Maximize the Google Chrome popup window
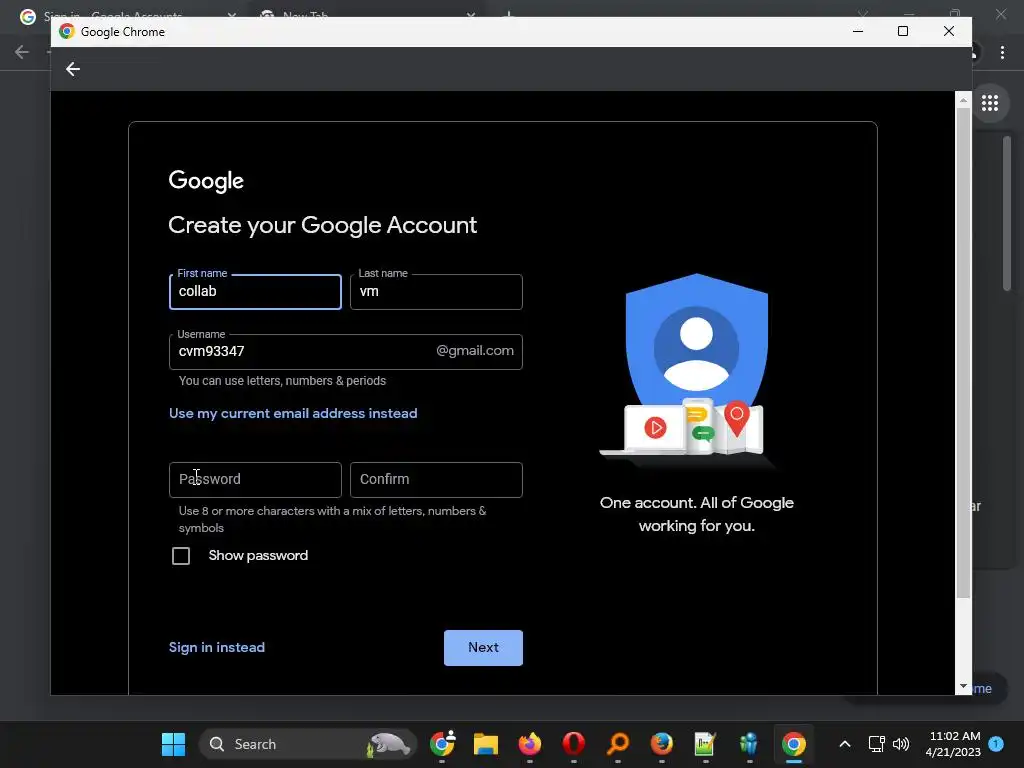Screen dimensions: 1024x768 coord(903,31)
